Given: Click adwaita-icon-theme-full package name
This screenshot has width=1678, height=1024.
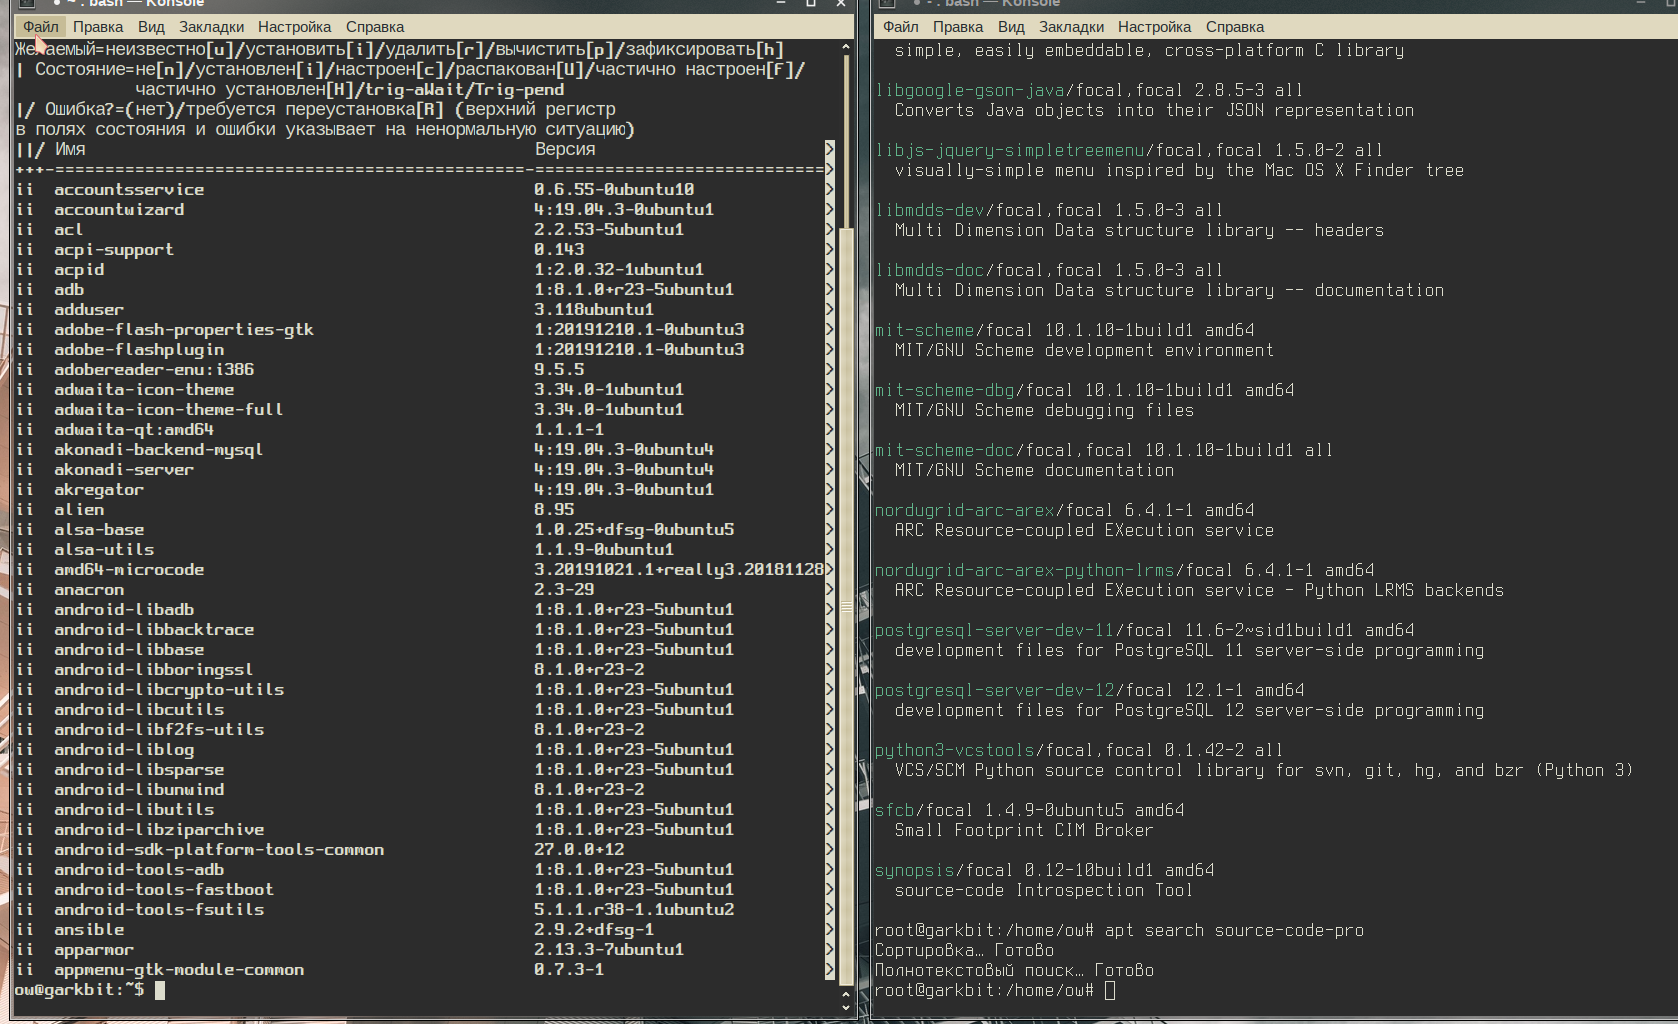Looking at the screenshot, I should point(169,409).
